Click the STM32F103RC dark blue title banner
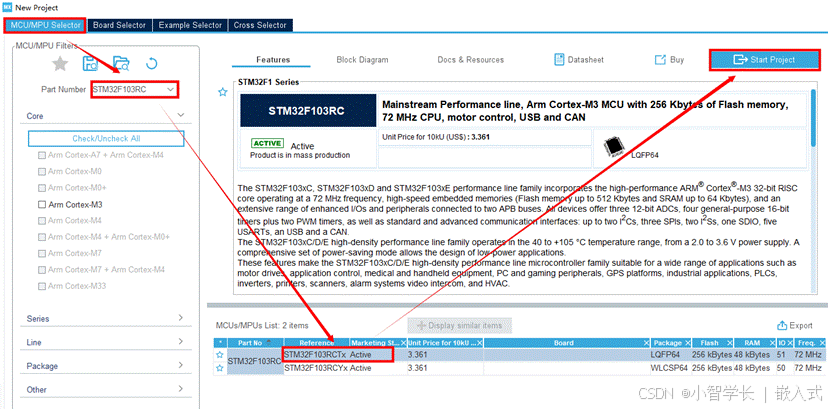828x409 pixels. (308, 111)
